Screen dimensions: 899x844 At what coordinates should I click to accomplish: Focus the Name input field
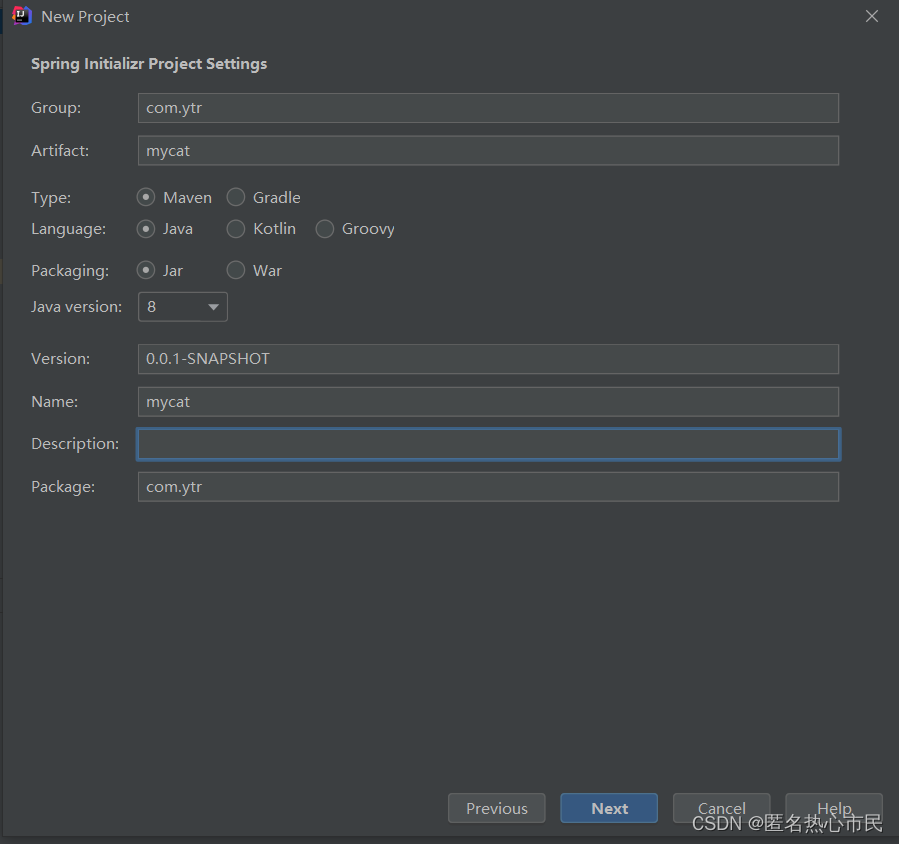coord(488,402)
